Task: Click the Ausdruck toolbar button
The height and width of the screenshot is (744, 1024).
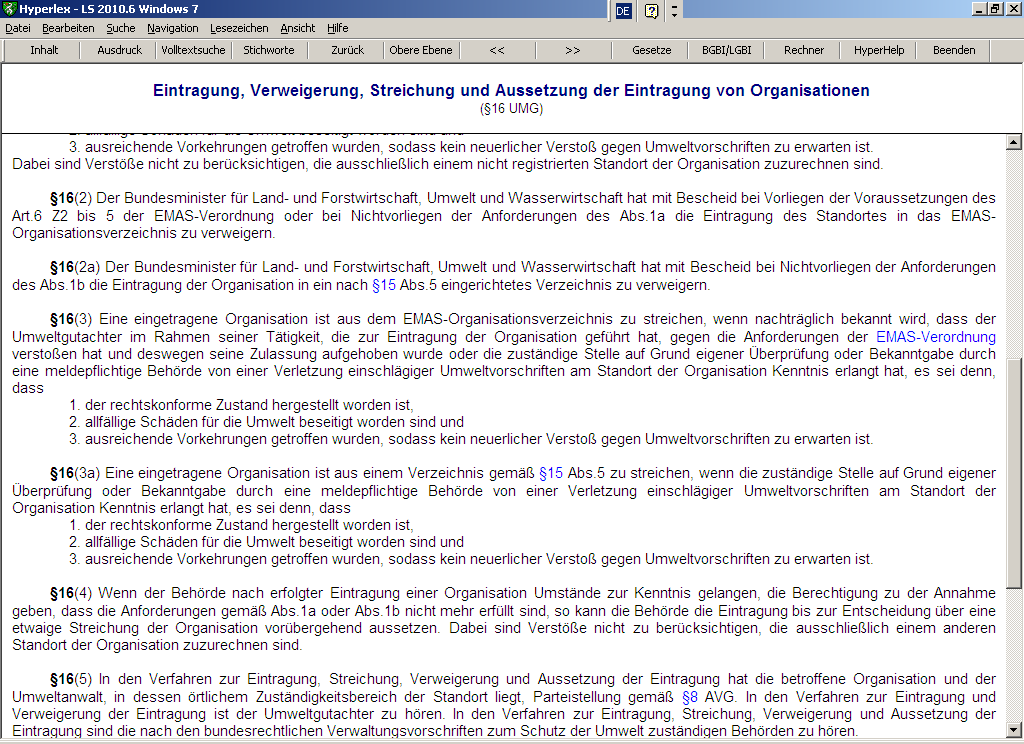Action: (x=120, y=50)
